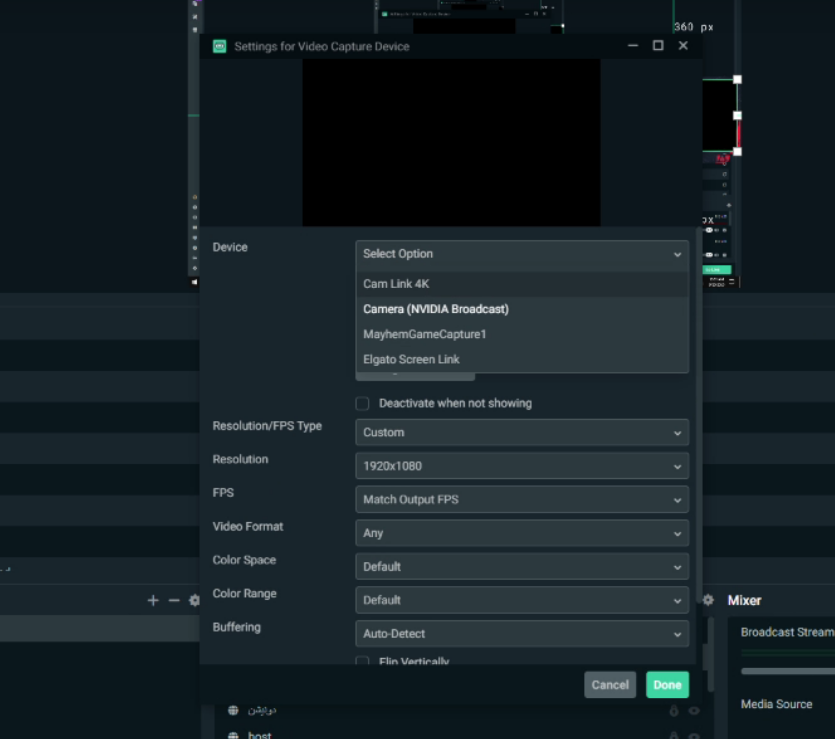Screen dimensions: 835x739
Task: Choose Camera (NVIDIA Broadcast) device option
Action: point(522,309)
